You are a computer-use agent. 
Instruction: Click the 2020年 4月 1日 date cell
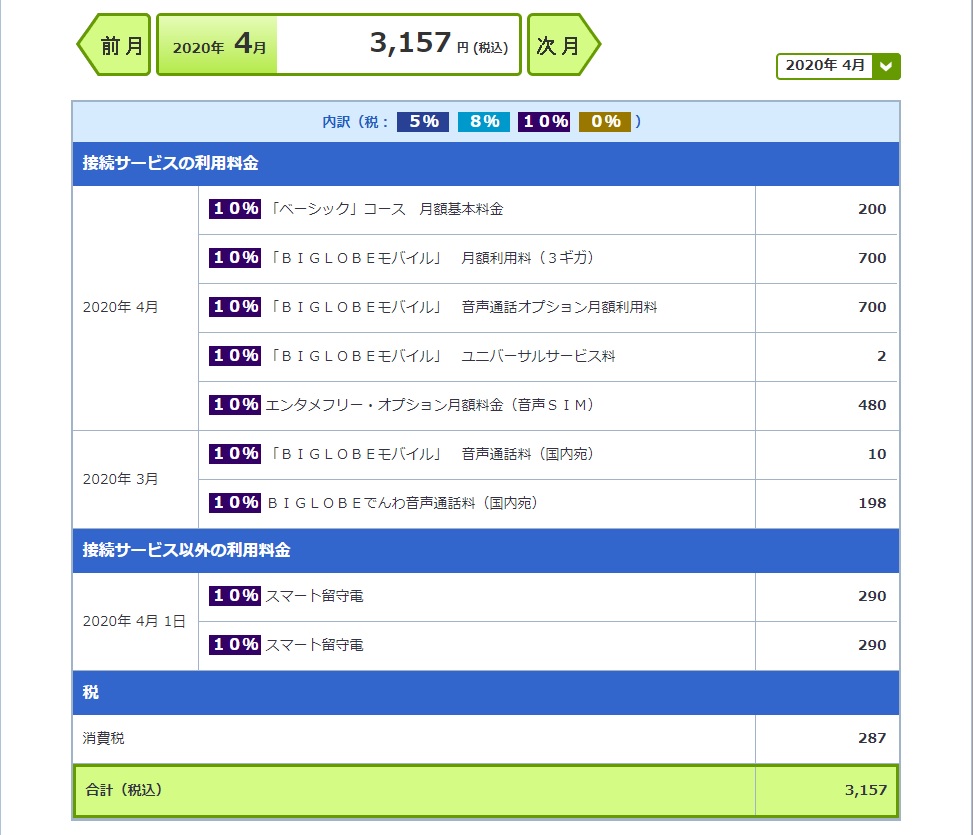[134, 622]
